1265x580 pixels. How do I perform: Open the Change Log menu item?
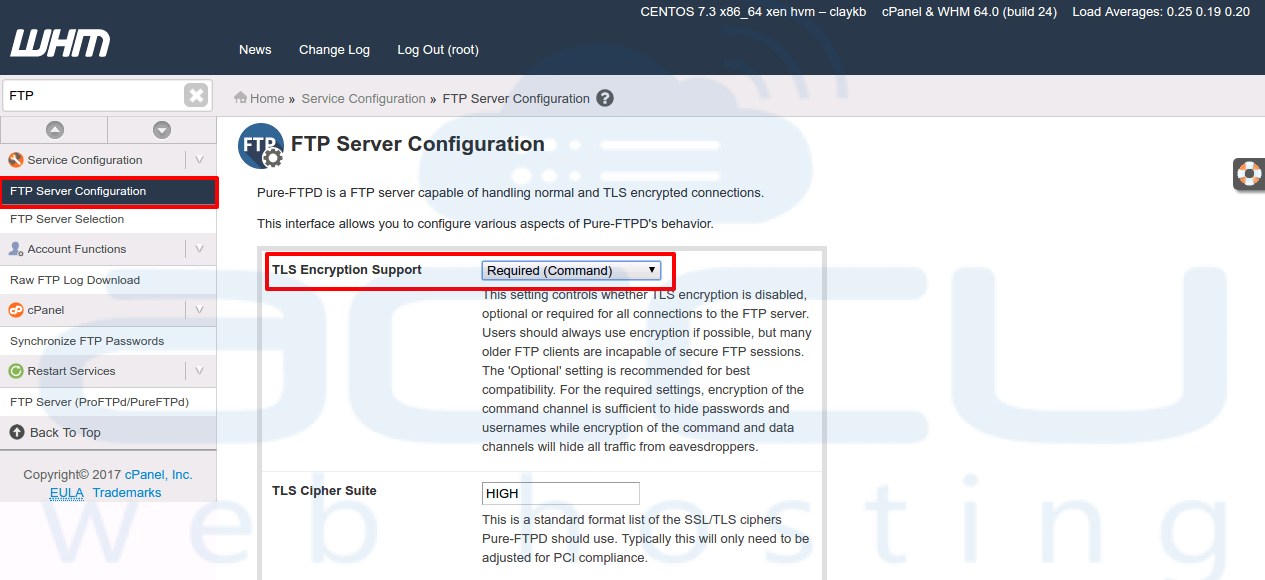(334, 49)
